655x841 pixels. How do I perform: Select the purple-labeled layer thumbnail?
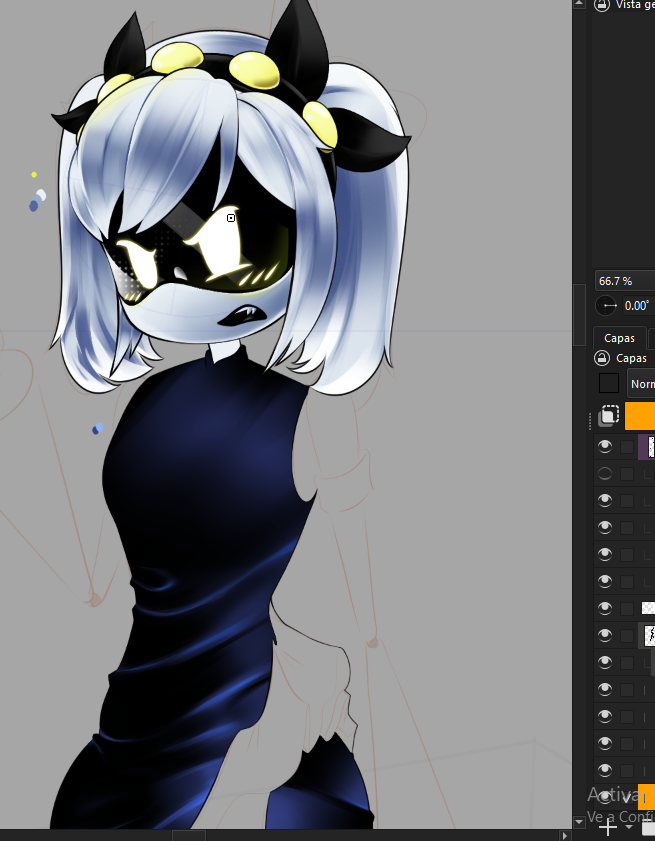pos(651,447)
